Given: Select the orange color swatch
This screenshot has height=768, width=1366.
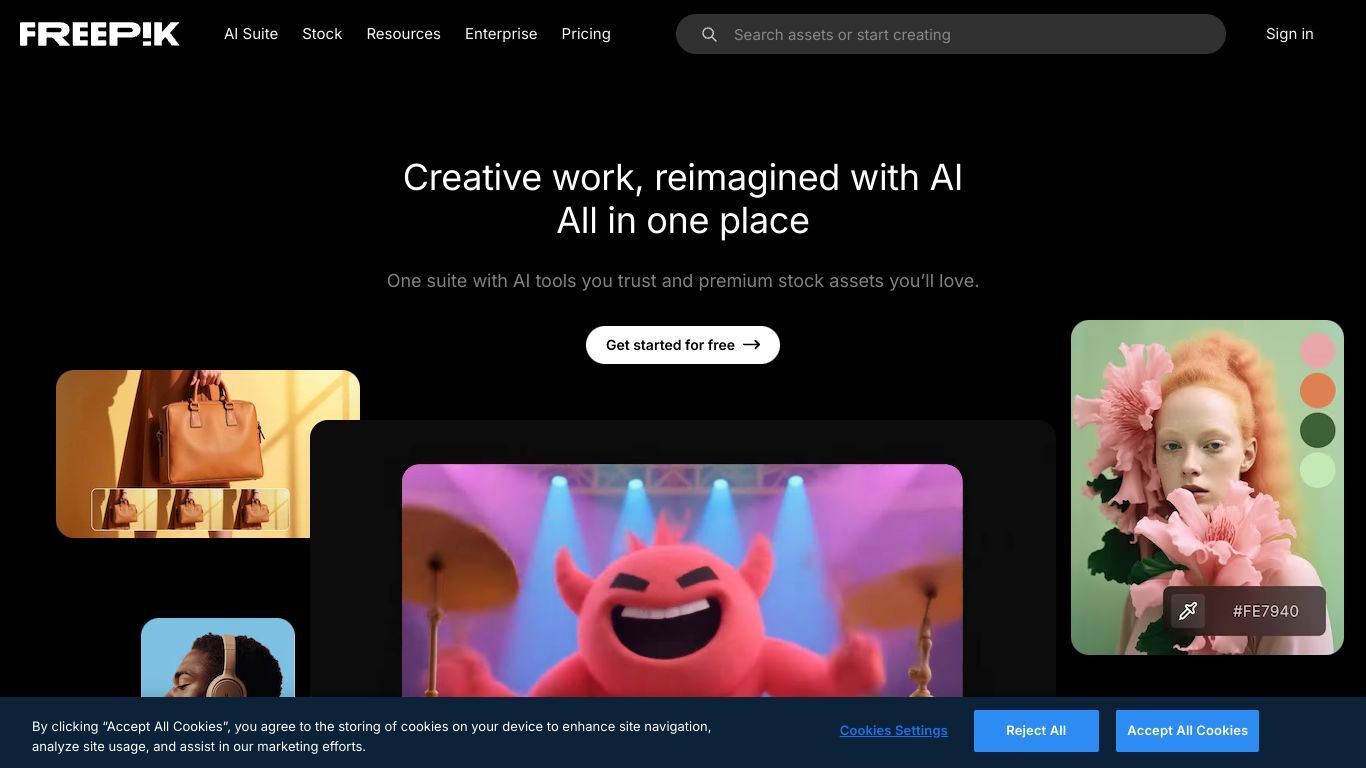Looking at the screenshot, I should (x=1317, y=390).
